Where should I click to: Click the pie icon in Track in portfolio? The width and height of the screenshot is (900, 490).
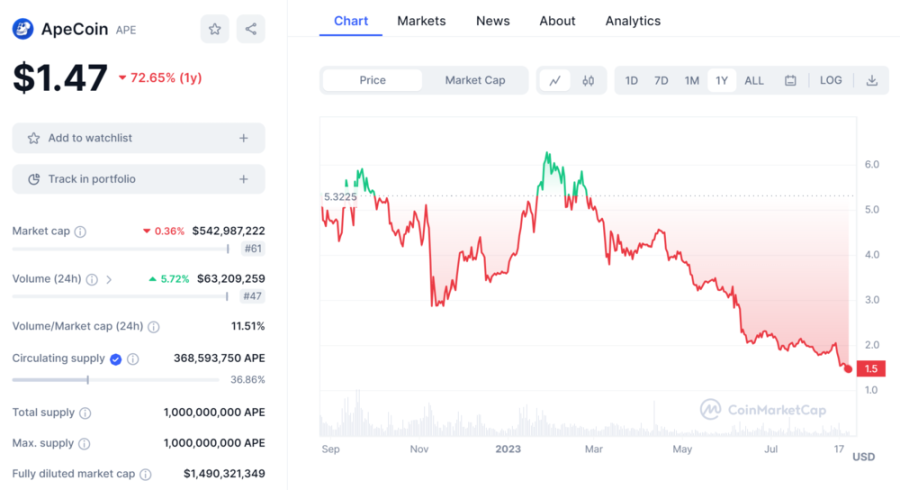point(34,179)
